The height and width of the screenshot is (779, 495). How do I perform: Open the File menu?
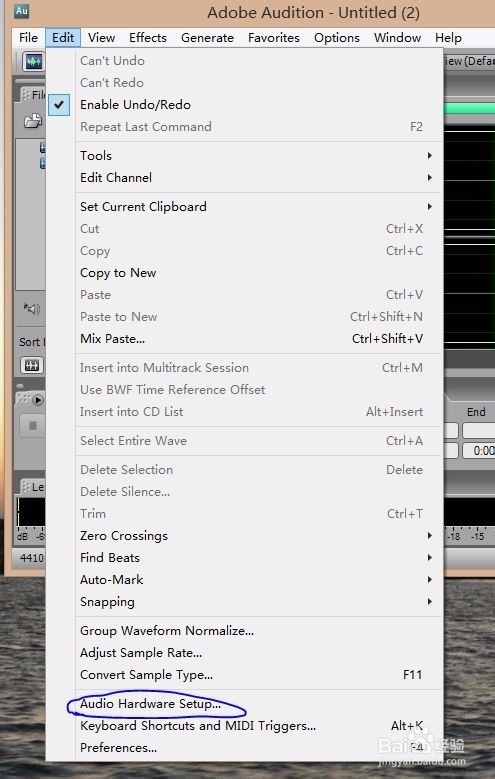coord(28,38)
